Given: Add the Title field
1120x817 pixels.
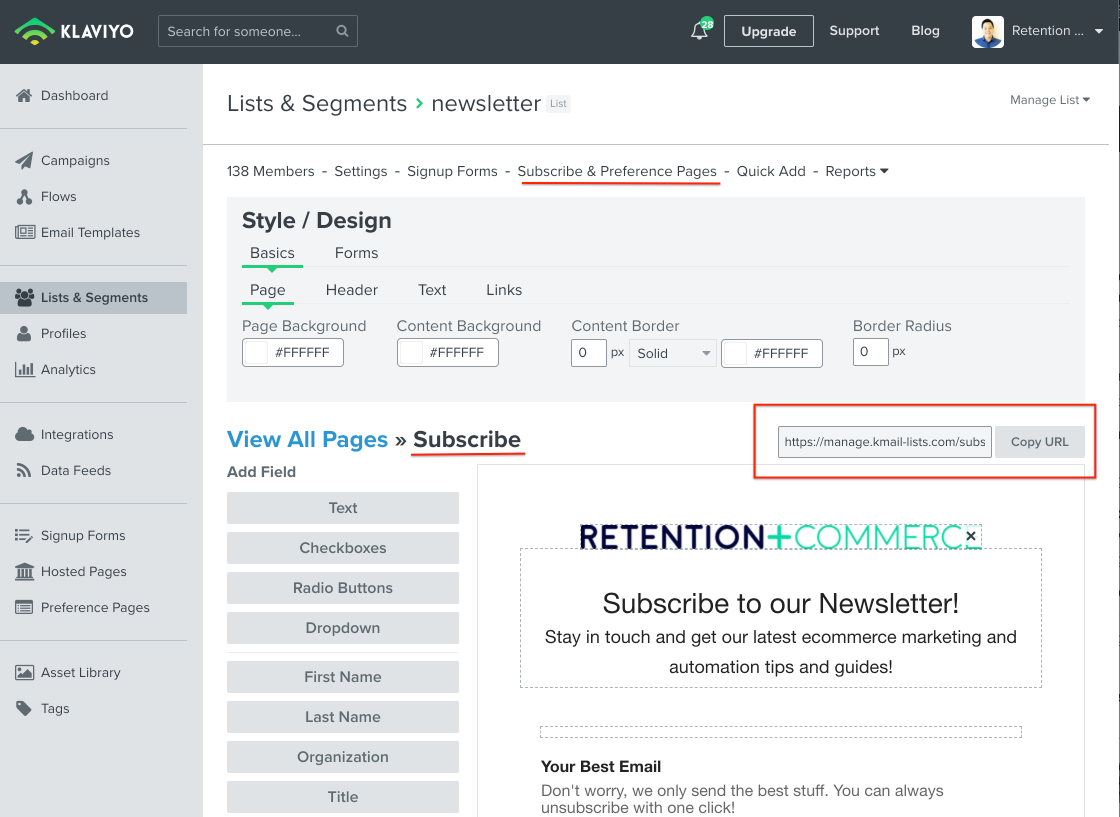Looking at the screenshot, I should click(x=343, y=797).
